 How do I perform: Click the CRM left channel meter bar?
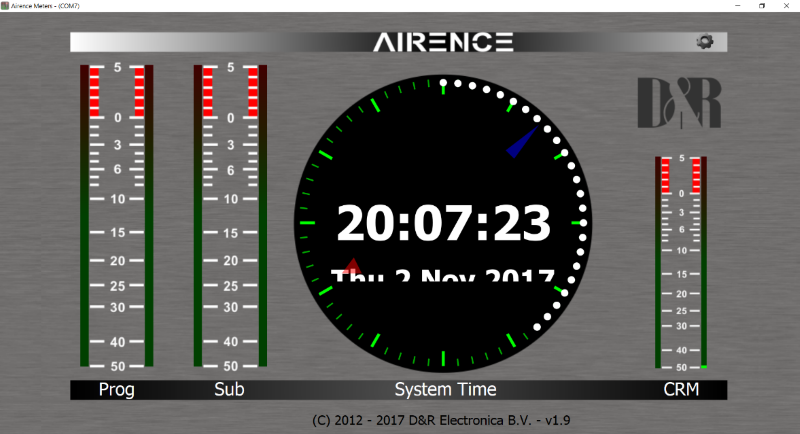[x=659, y=262]
